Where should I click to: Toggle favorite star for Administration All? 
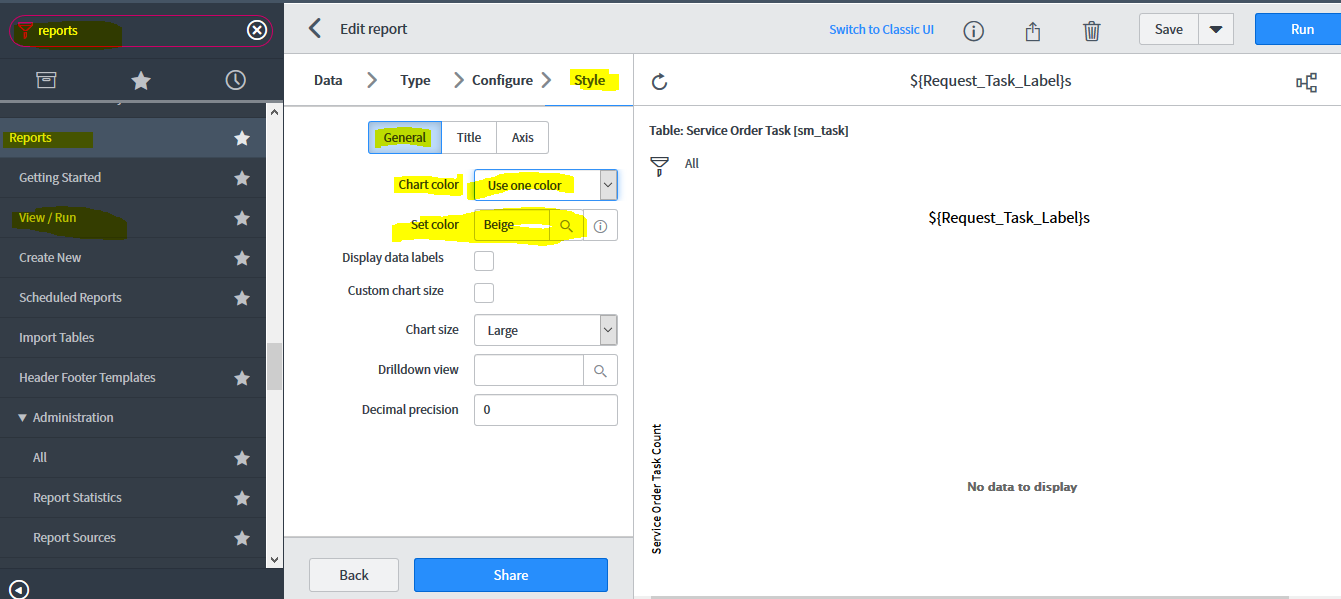coord(242,458)
